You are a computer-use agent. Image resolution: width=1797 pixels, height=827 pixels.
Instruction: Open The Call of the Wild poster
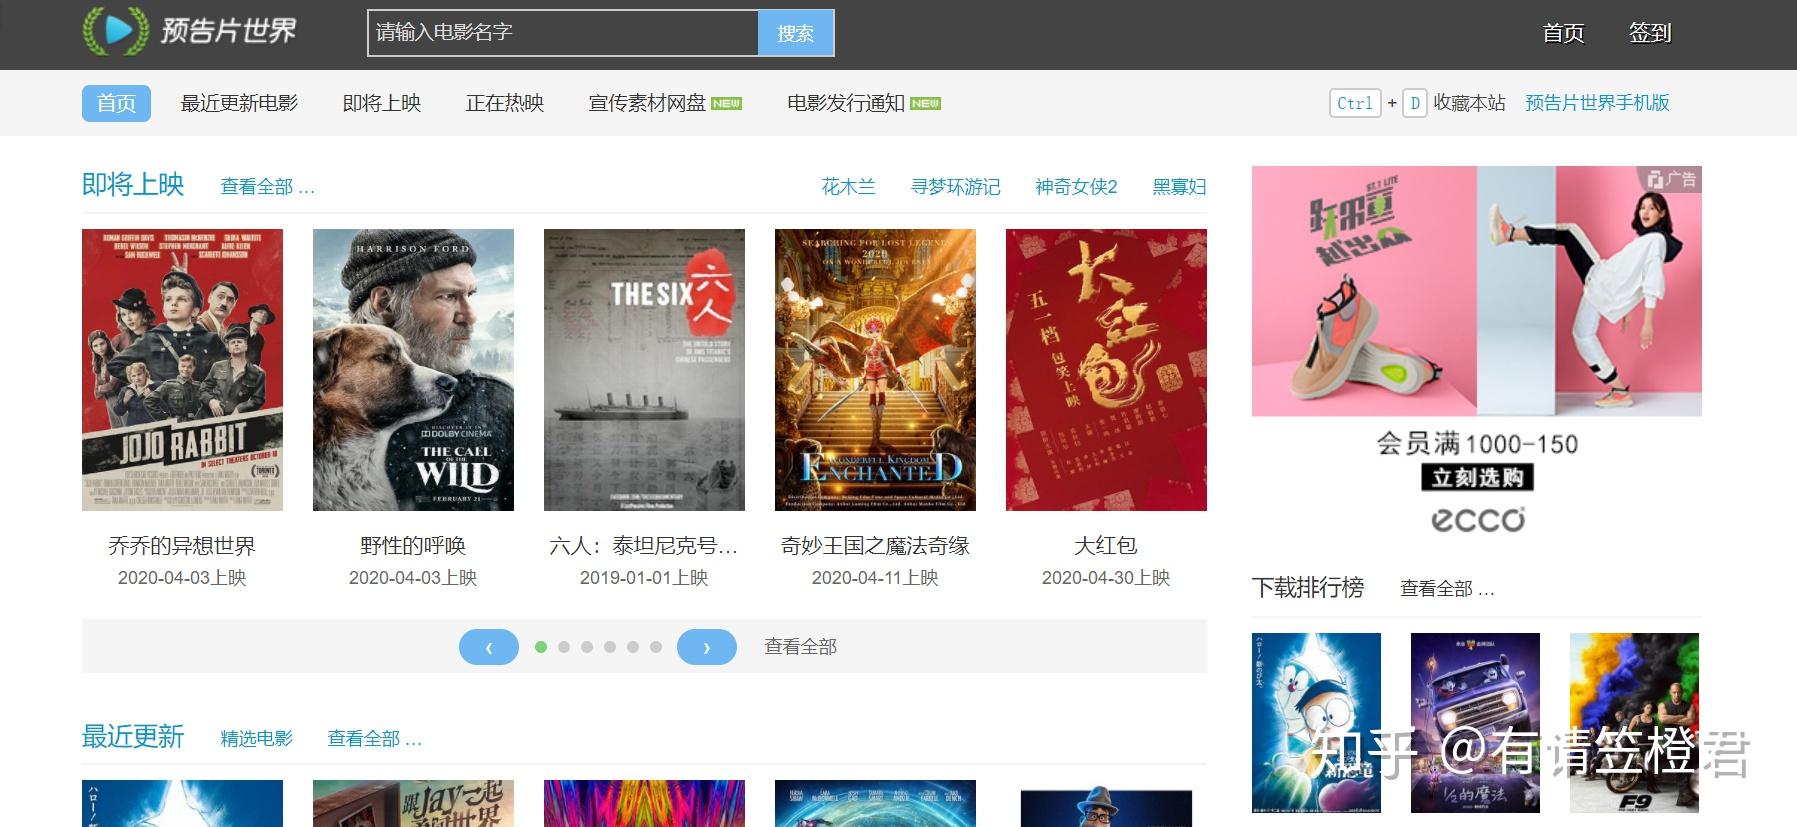click(x=413, y=370)
